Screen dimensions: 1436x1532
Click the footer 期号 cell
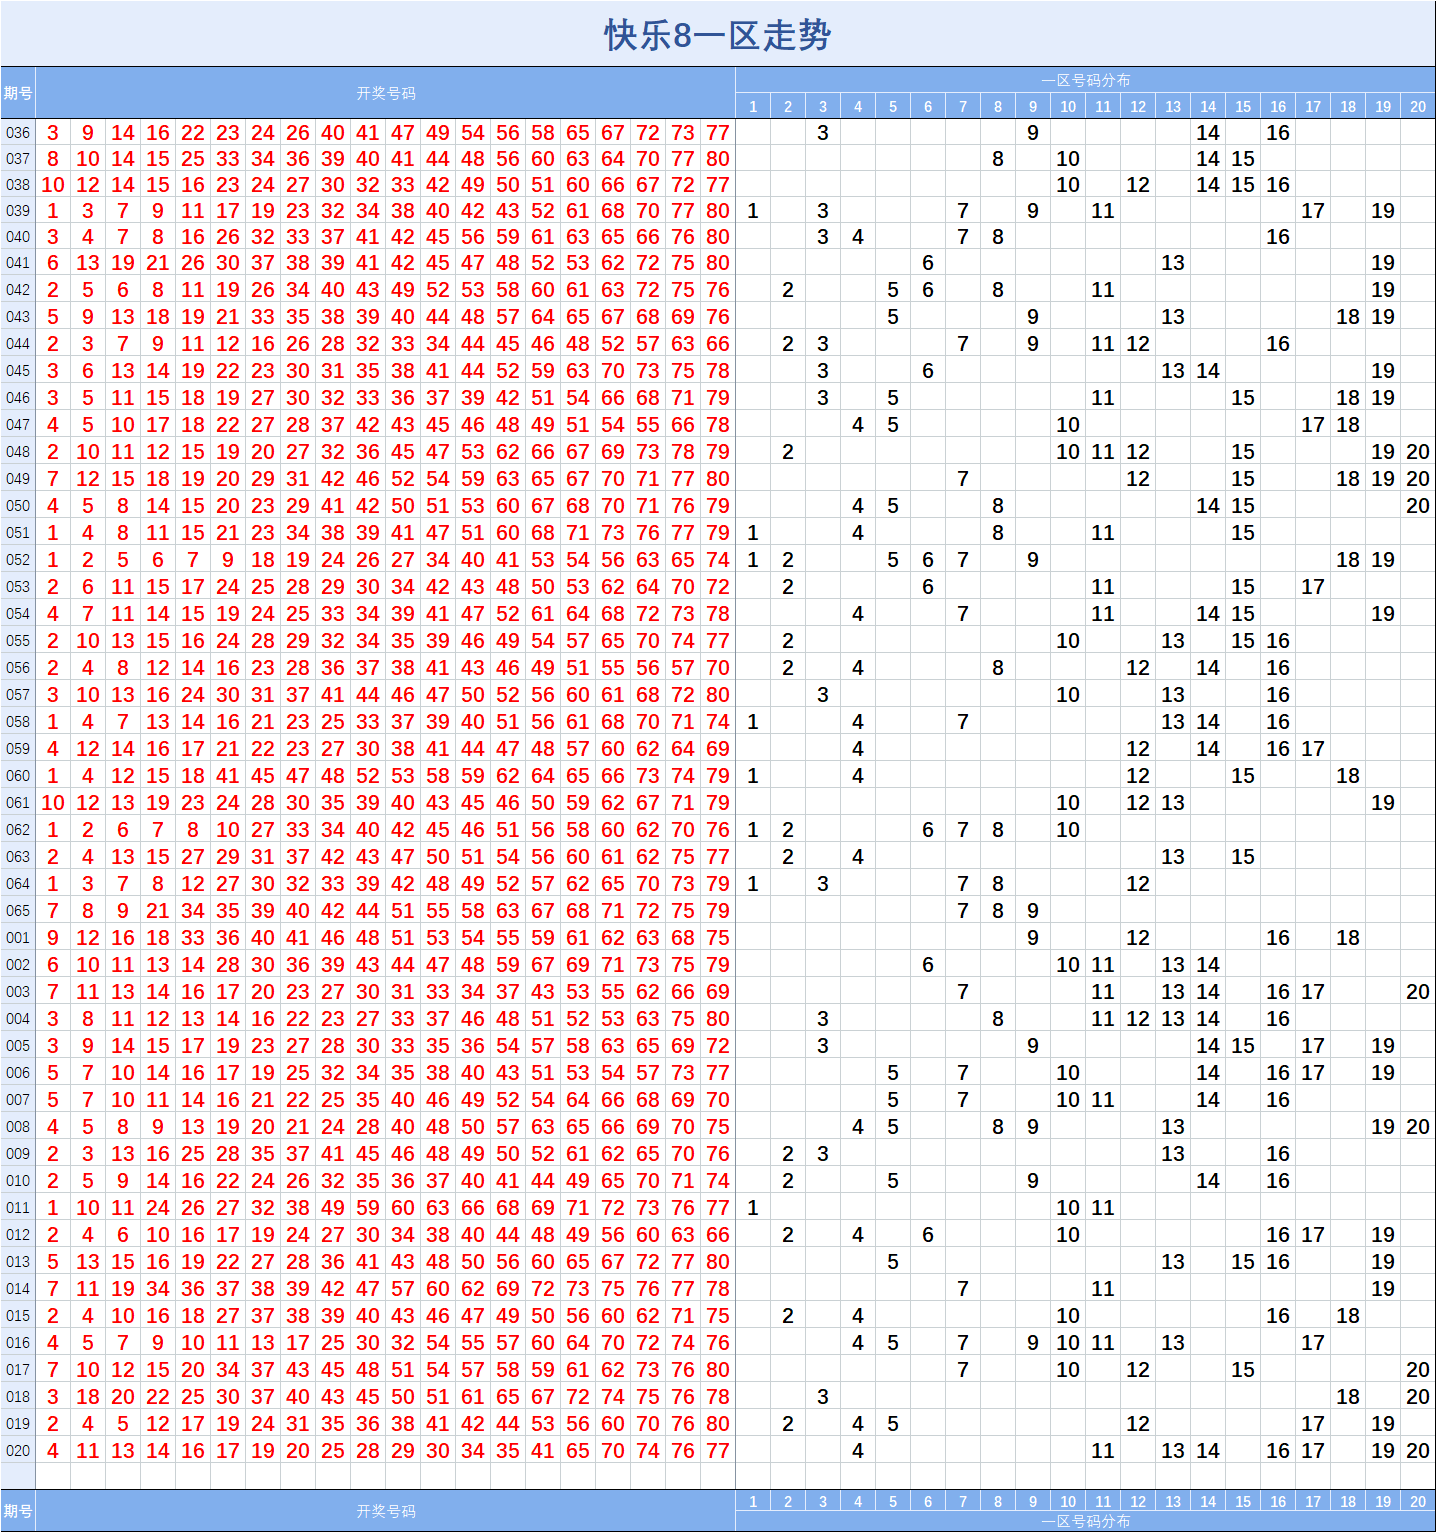[18, 1511]
